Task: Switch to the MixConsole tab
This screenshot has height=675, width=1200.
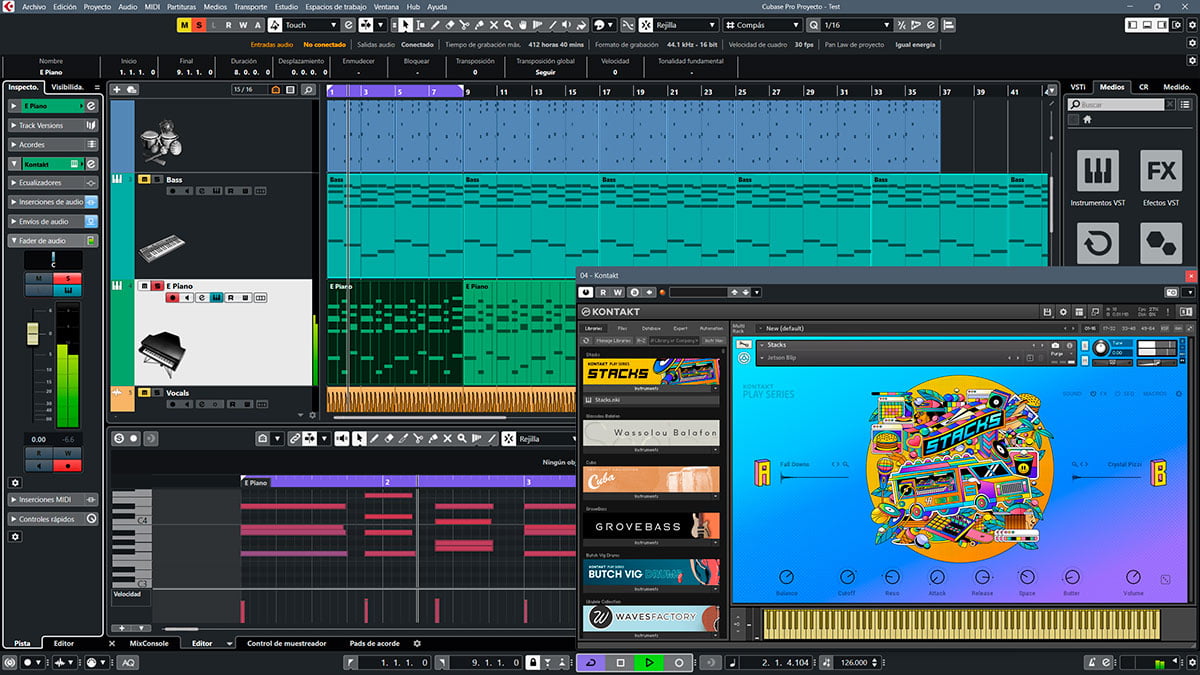Action: pos(150,644)
